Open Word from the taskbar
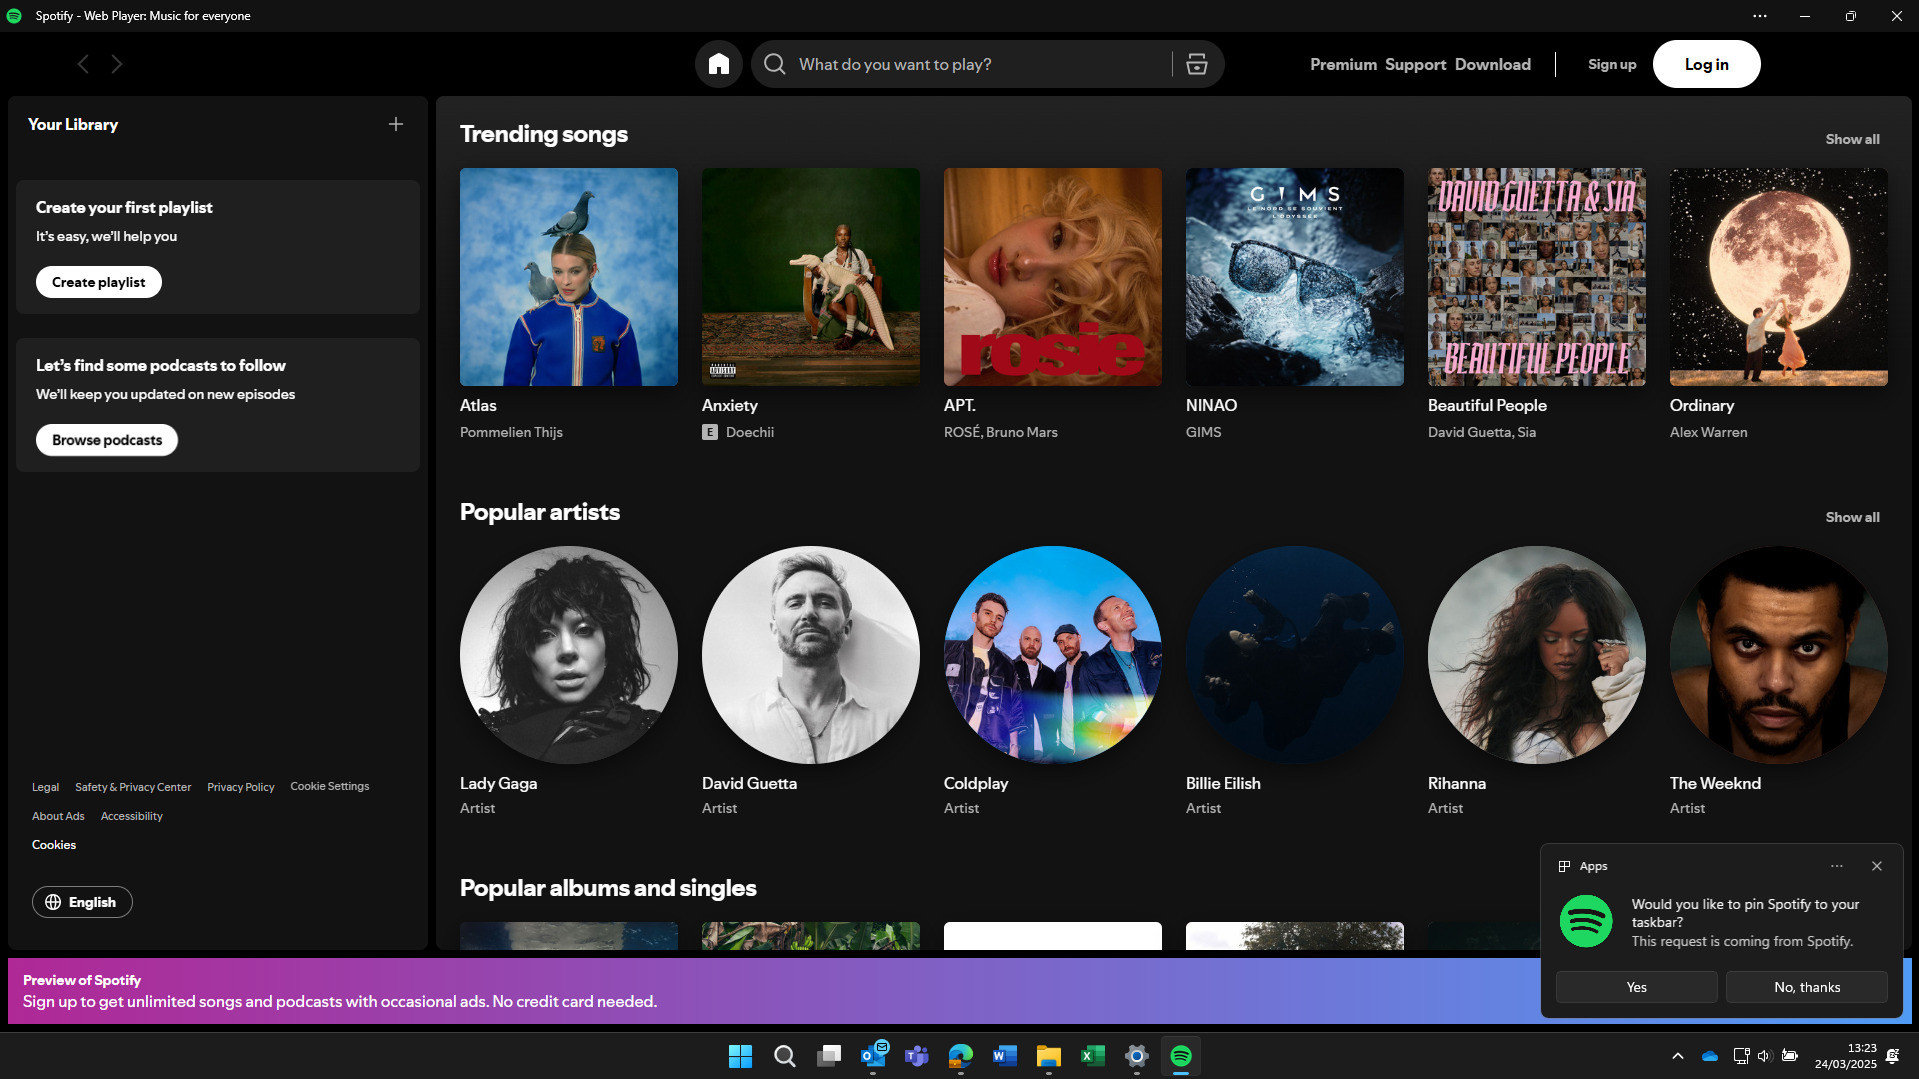The width and height of the screenshot is (1919, 1079). click(1005, 1056)
